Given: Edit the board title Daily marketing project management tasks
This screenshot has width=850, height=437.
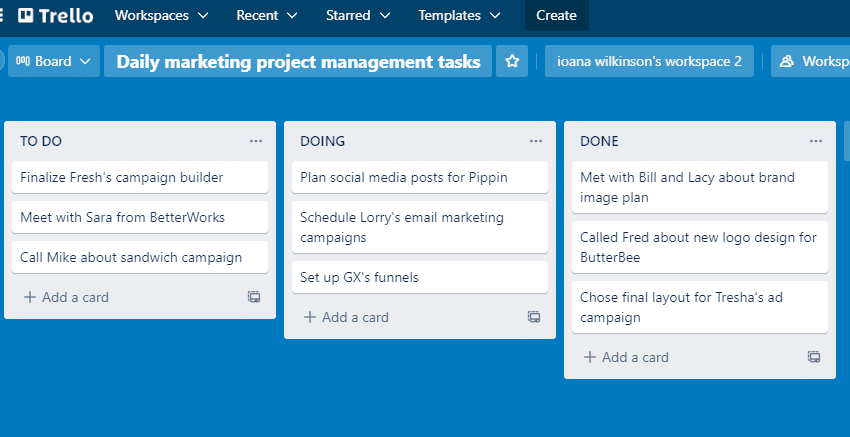Looking at the screenshot, I should [x=298, y=61].
